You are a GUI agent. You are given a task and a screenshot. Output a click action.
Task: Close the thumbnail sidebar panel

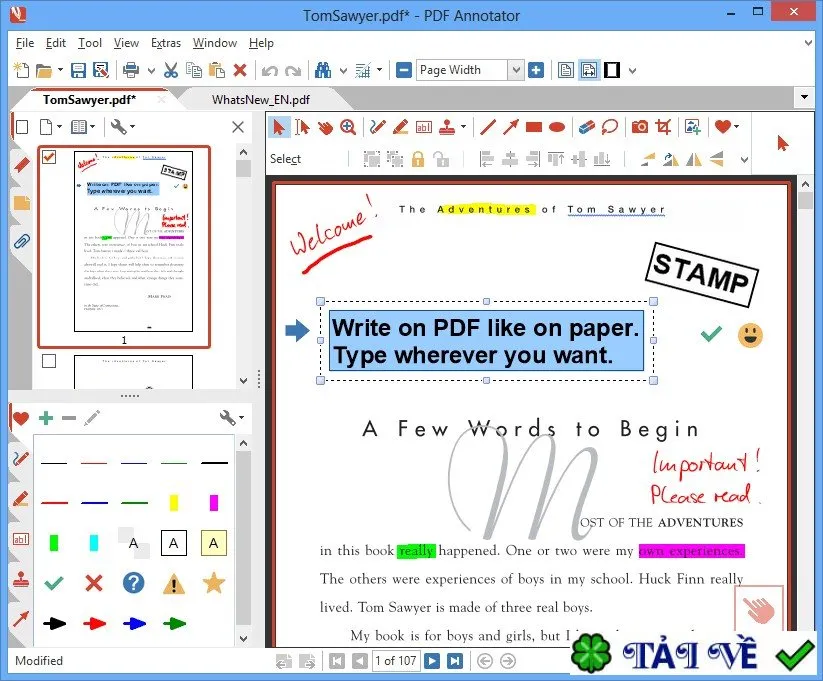click(238, 127)
